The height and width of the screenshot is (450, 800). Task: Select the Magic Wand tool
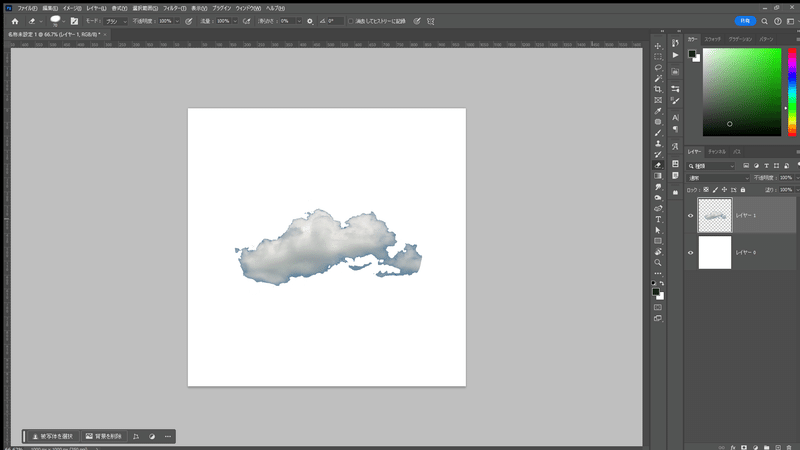coord(658,79)
